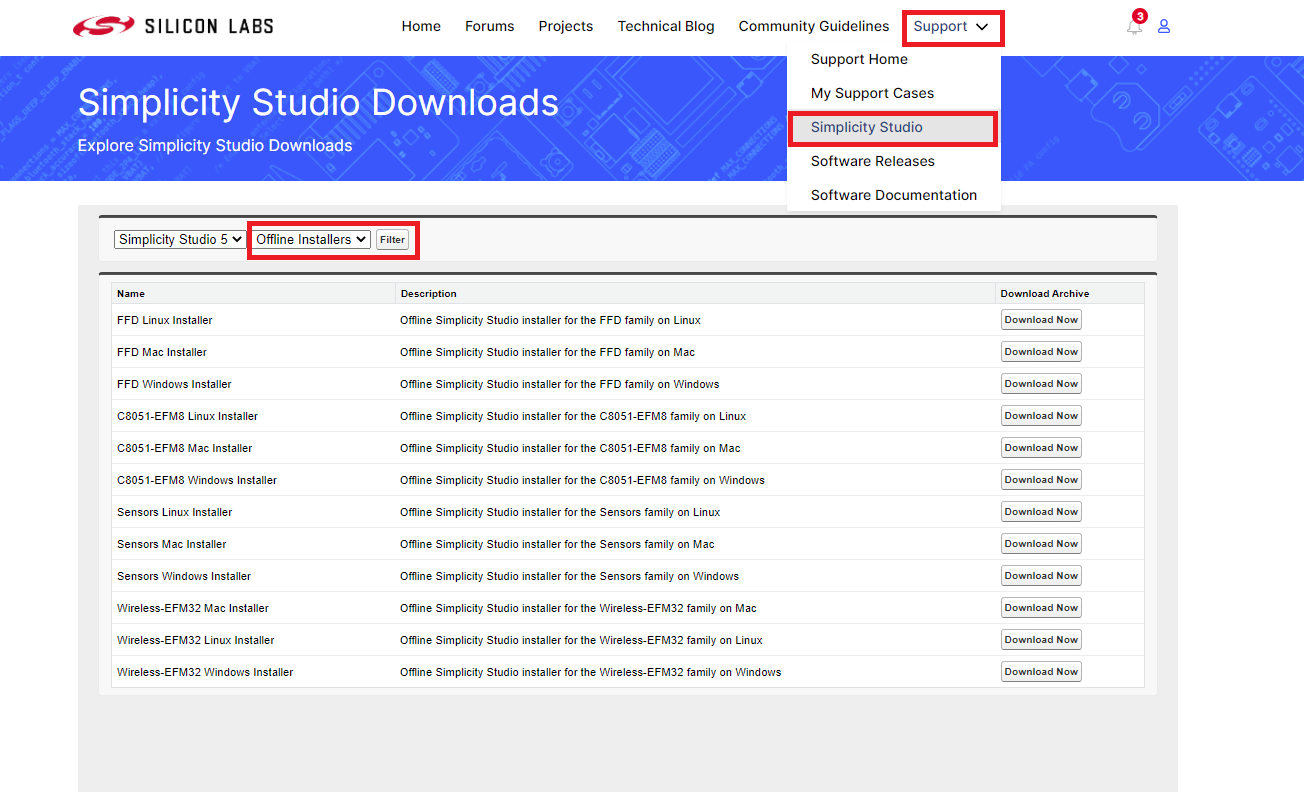Viewport: 1304px width, 792px height.
Task: Select Software Documentation menu entry
Action: pyautogui.click(x=894, y=195)
